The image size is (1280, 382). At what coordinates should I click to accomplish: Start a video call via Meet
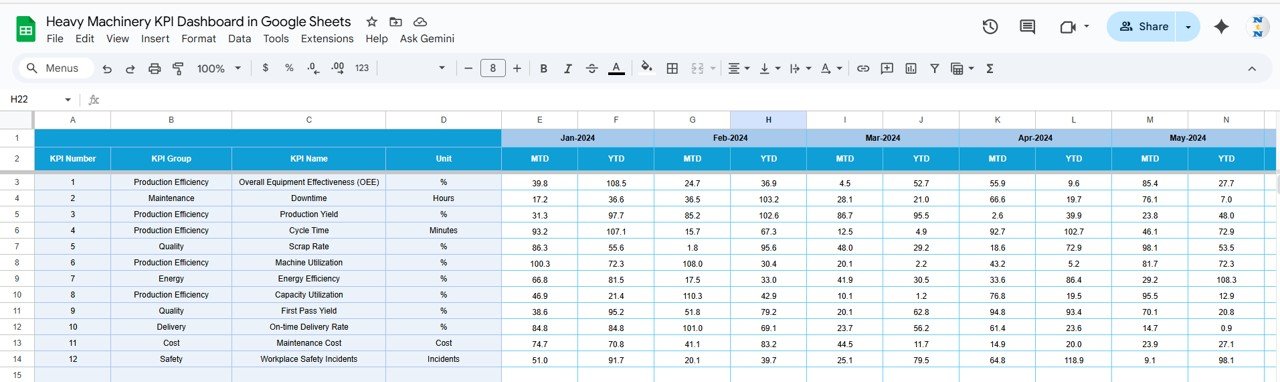point(1074,27)
